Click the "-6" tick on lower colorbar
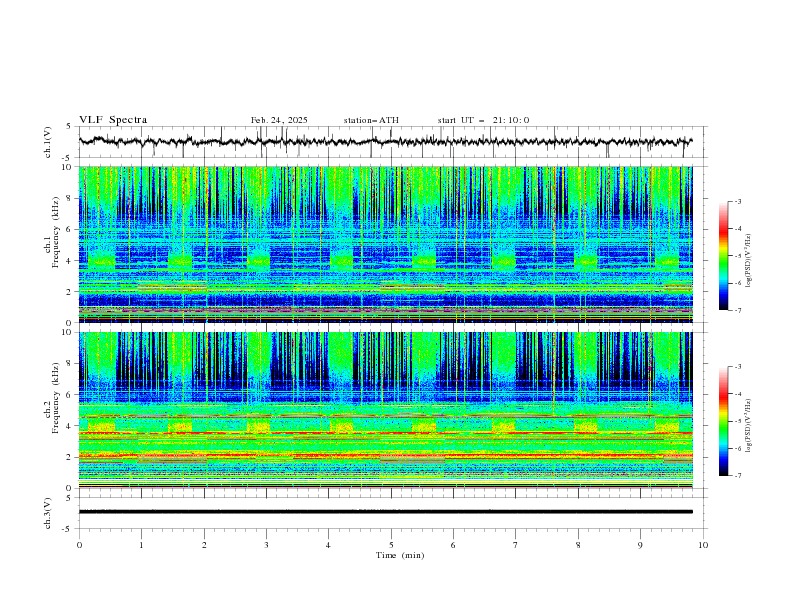The height and width of the screenshot is (612, 792). 738,448
